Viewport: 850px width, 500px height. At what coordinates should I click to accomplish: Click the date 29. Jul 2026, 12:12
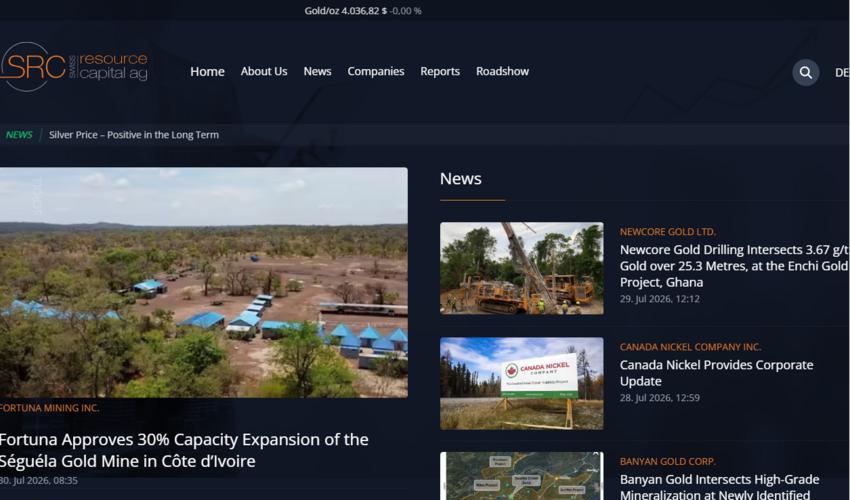tap(660, 299)
